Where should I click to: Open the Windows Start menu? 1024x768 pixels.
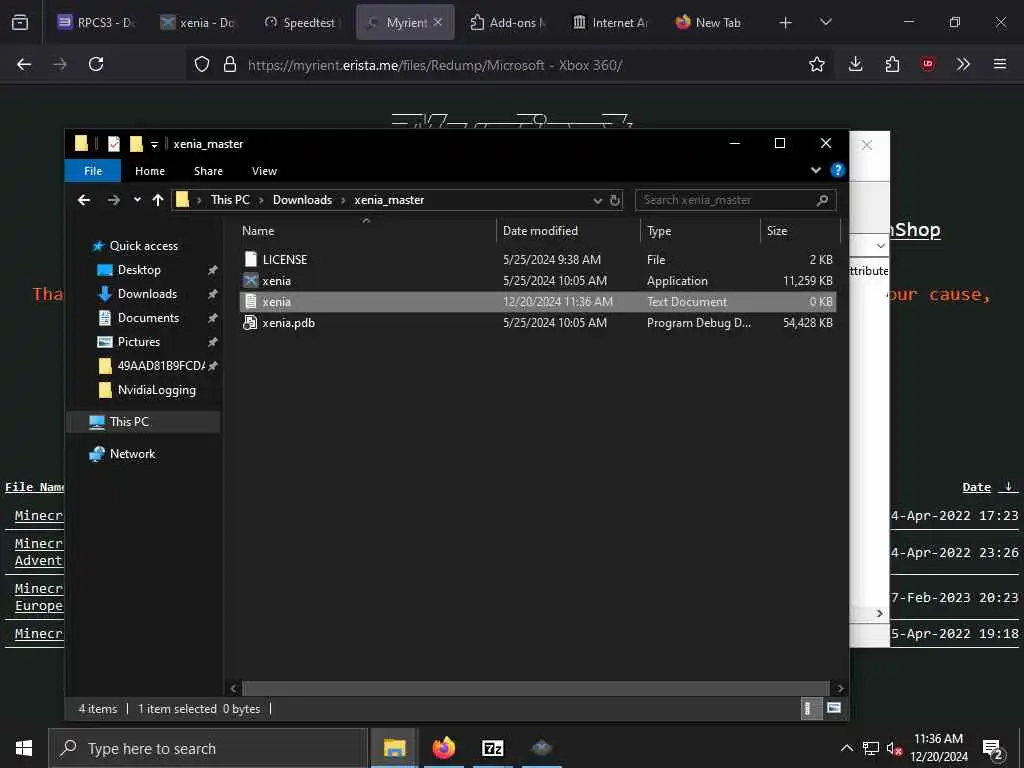[x=24, y=748]
